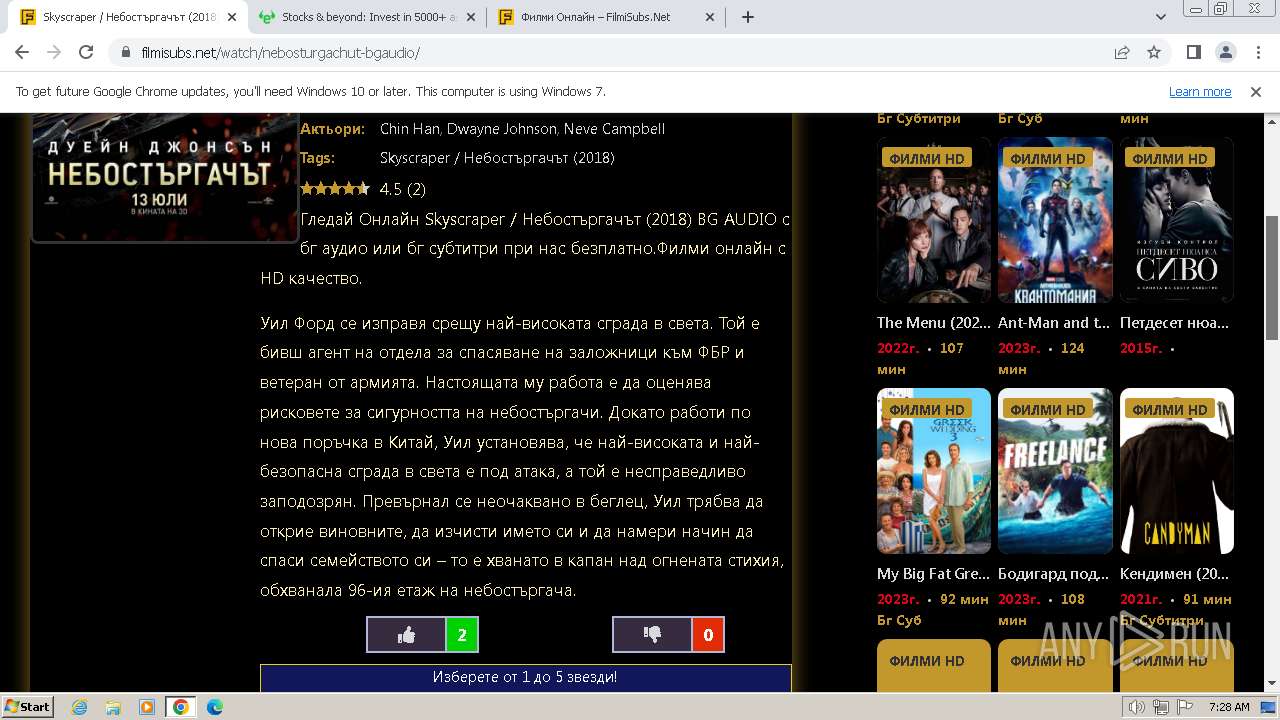Open actor link Neve Campbell

tap(614, 129)
